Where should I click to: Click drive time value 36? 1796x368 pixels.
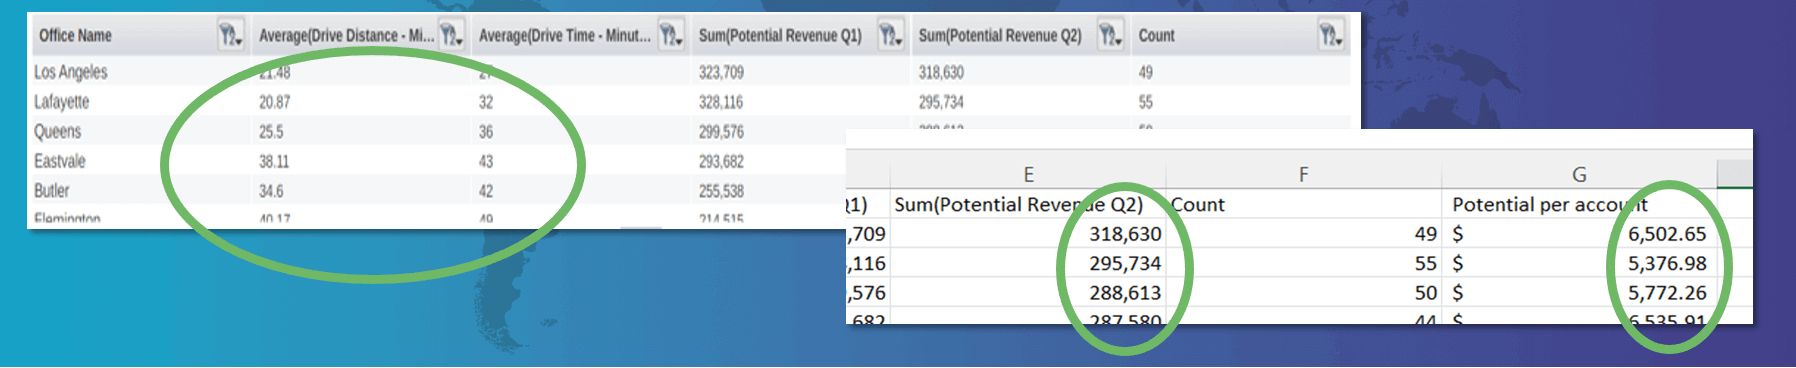click(x=485, y=132)
